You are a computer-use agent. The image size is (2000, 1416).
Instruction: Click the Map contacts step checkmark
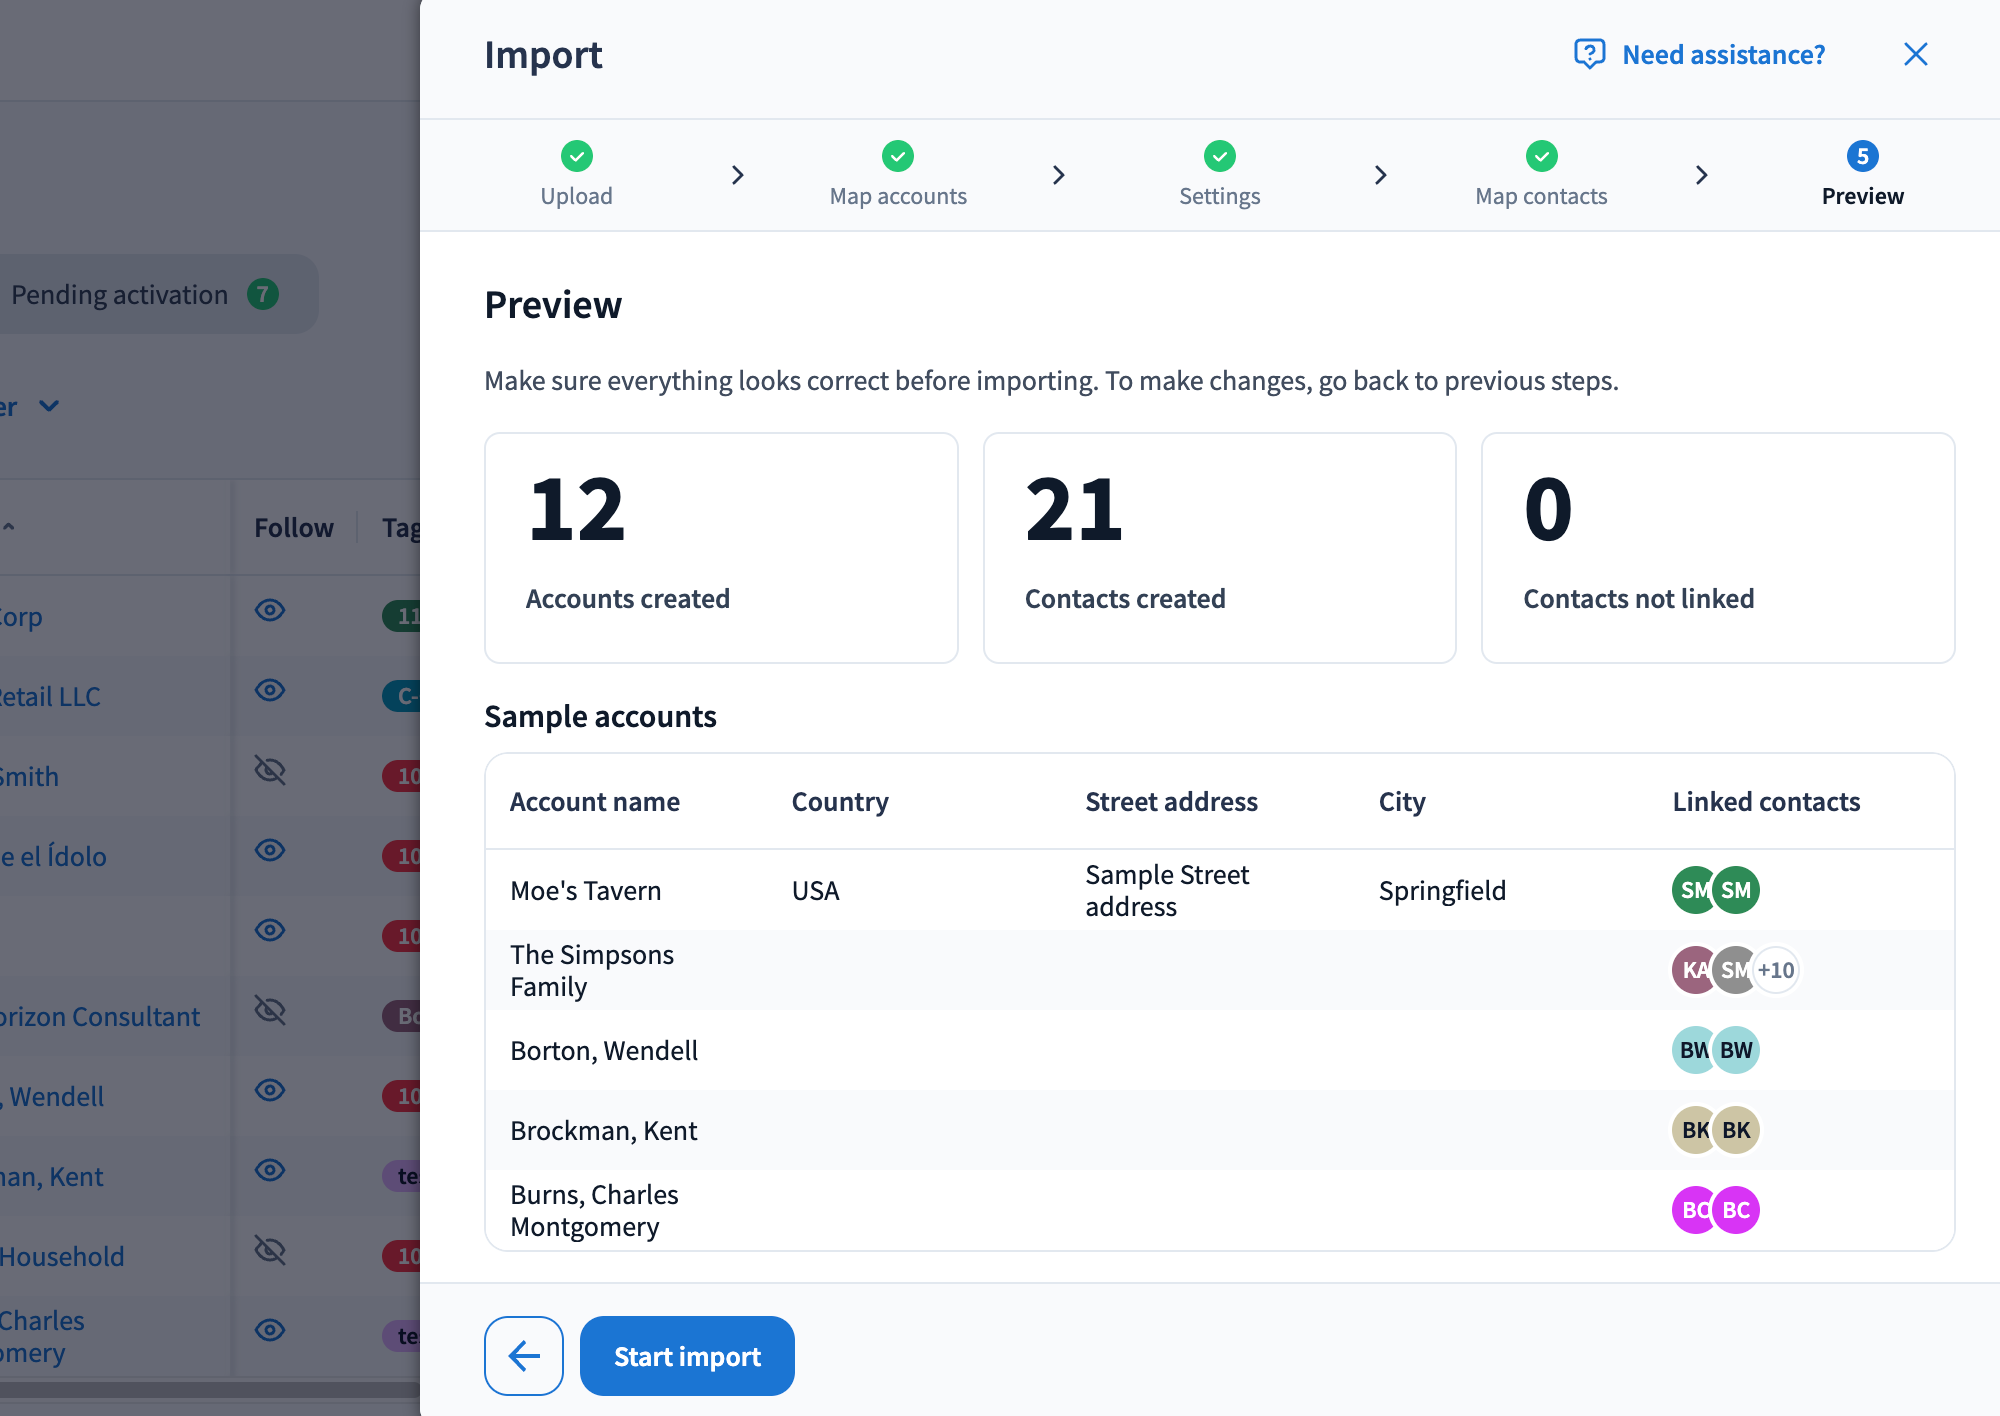[x=1542, y=156]
